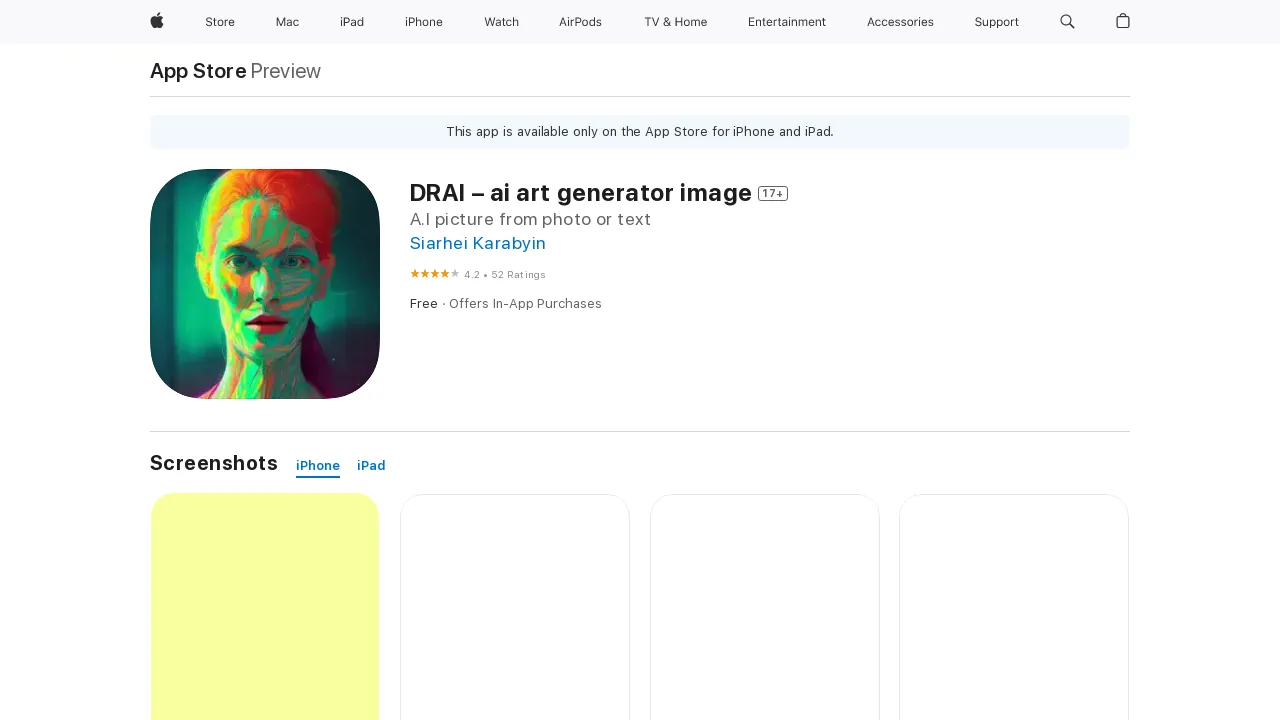Screen dimensions: 1280x720
Task: Open Siarhei Karabyin developer link
Action: [478, 243]
